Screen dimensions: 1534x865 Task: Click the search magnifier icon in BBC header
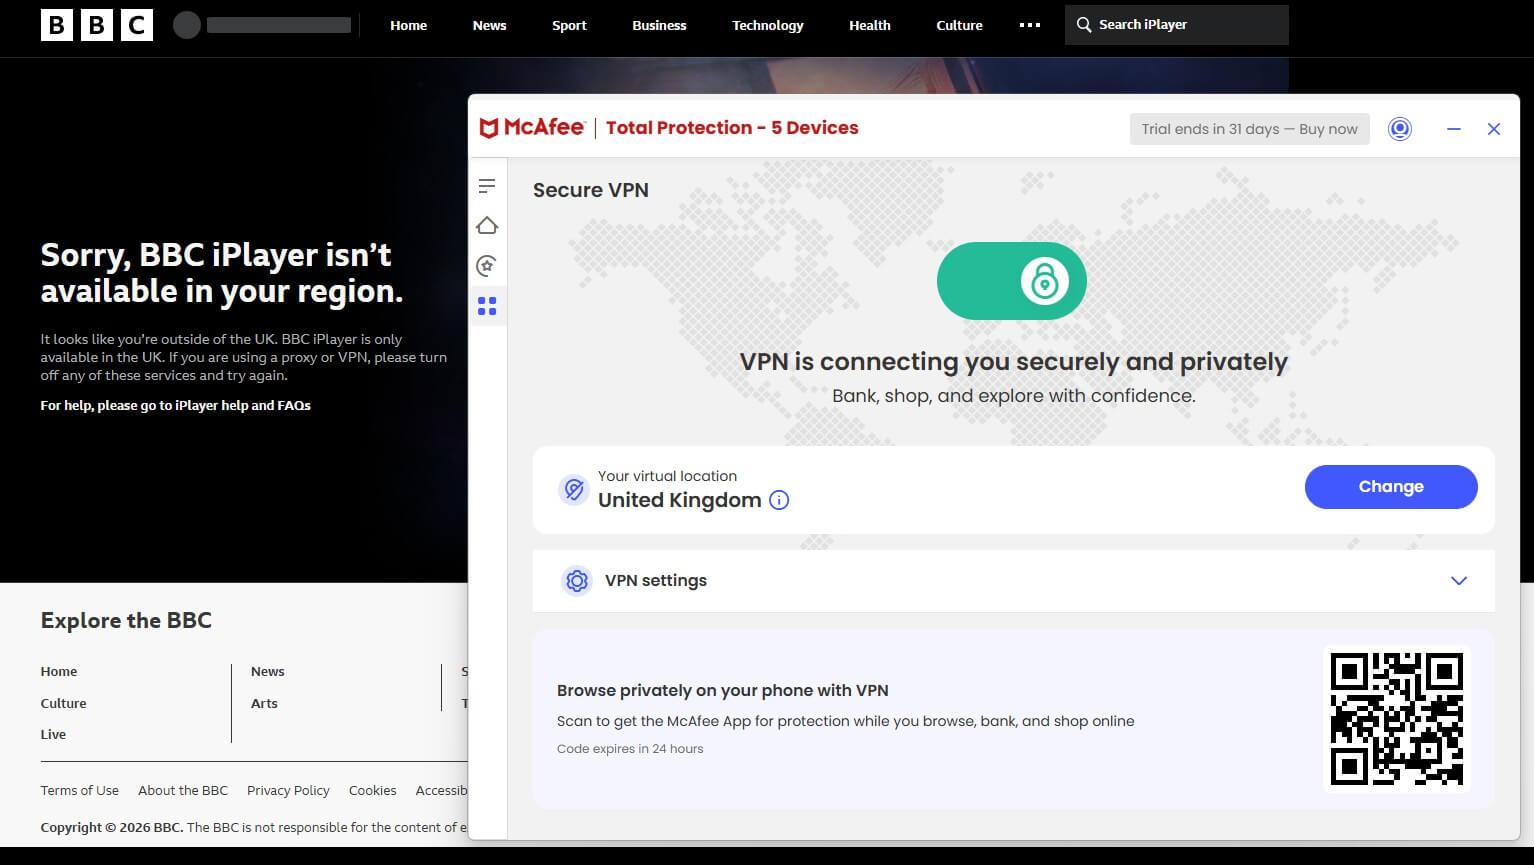pos(1084,25)
